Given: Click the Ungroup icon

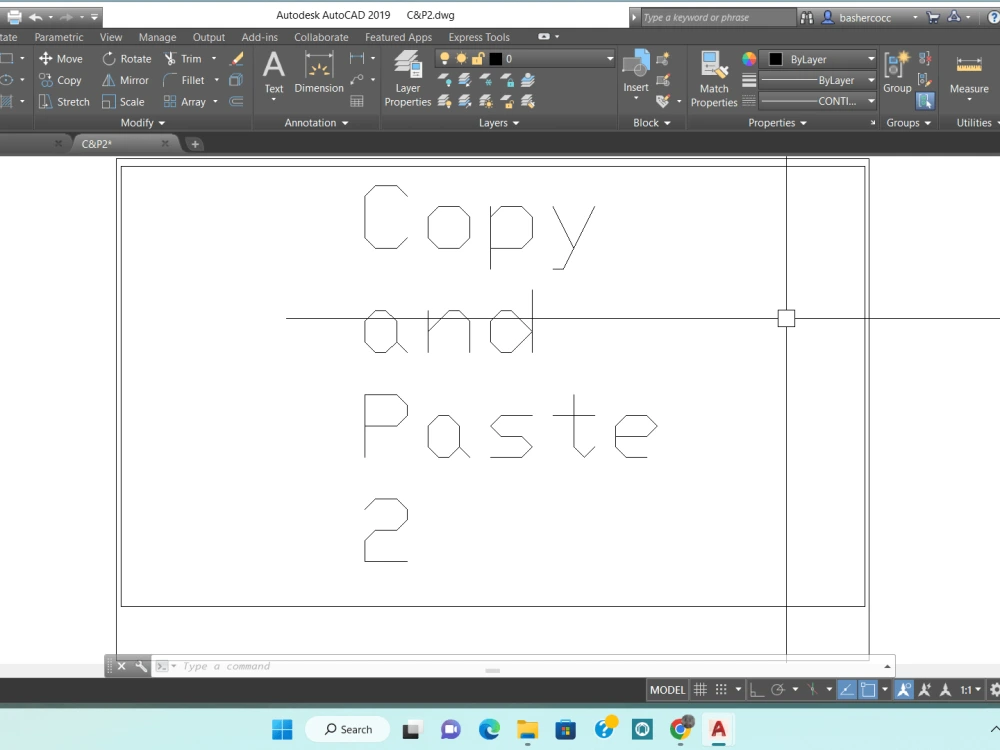Looking at the screenshot, I should (x=925, y=59).
